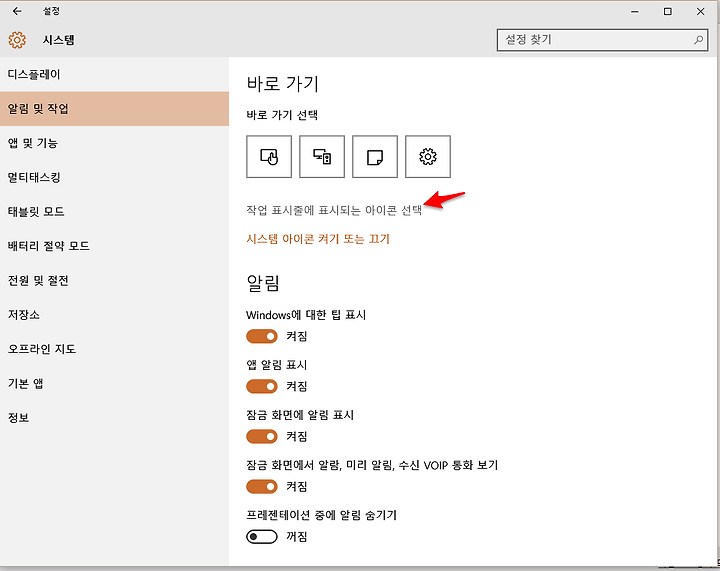Close the Settings window

700,11
